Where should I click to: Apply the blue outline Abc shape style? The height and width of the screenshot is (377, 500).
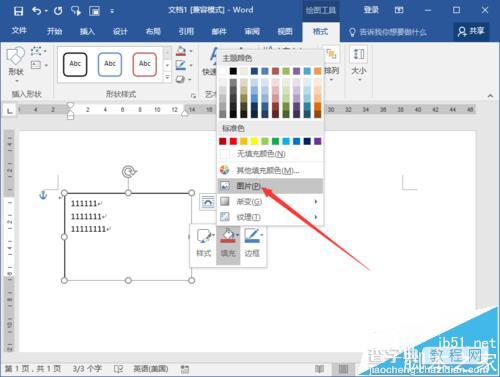click(x=110, y=64)
